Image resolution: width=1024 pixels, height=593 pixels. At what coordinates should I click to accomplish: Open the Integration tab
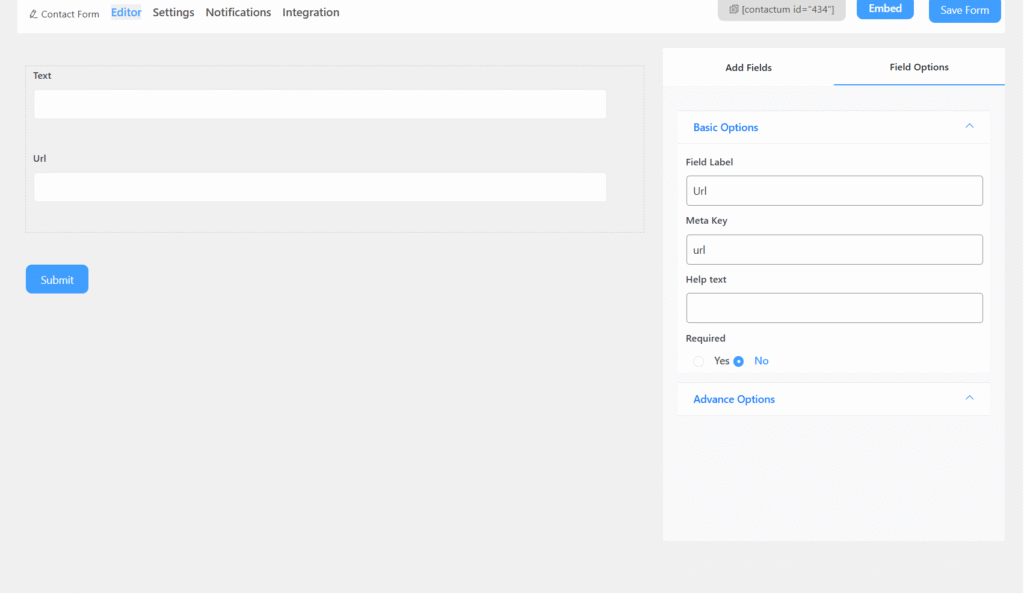tap(310, 13)
